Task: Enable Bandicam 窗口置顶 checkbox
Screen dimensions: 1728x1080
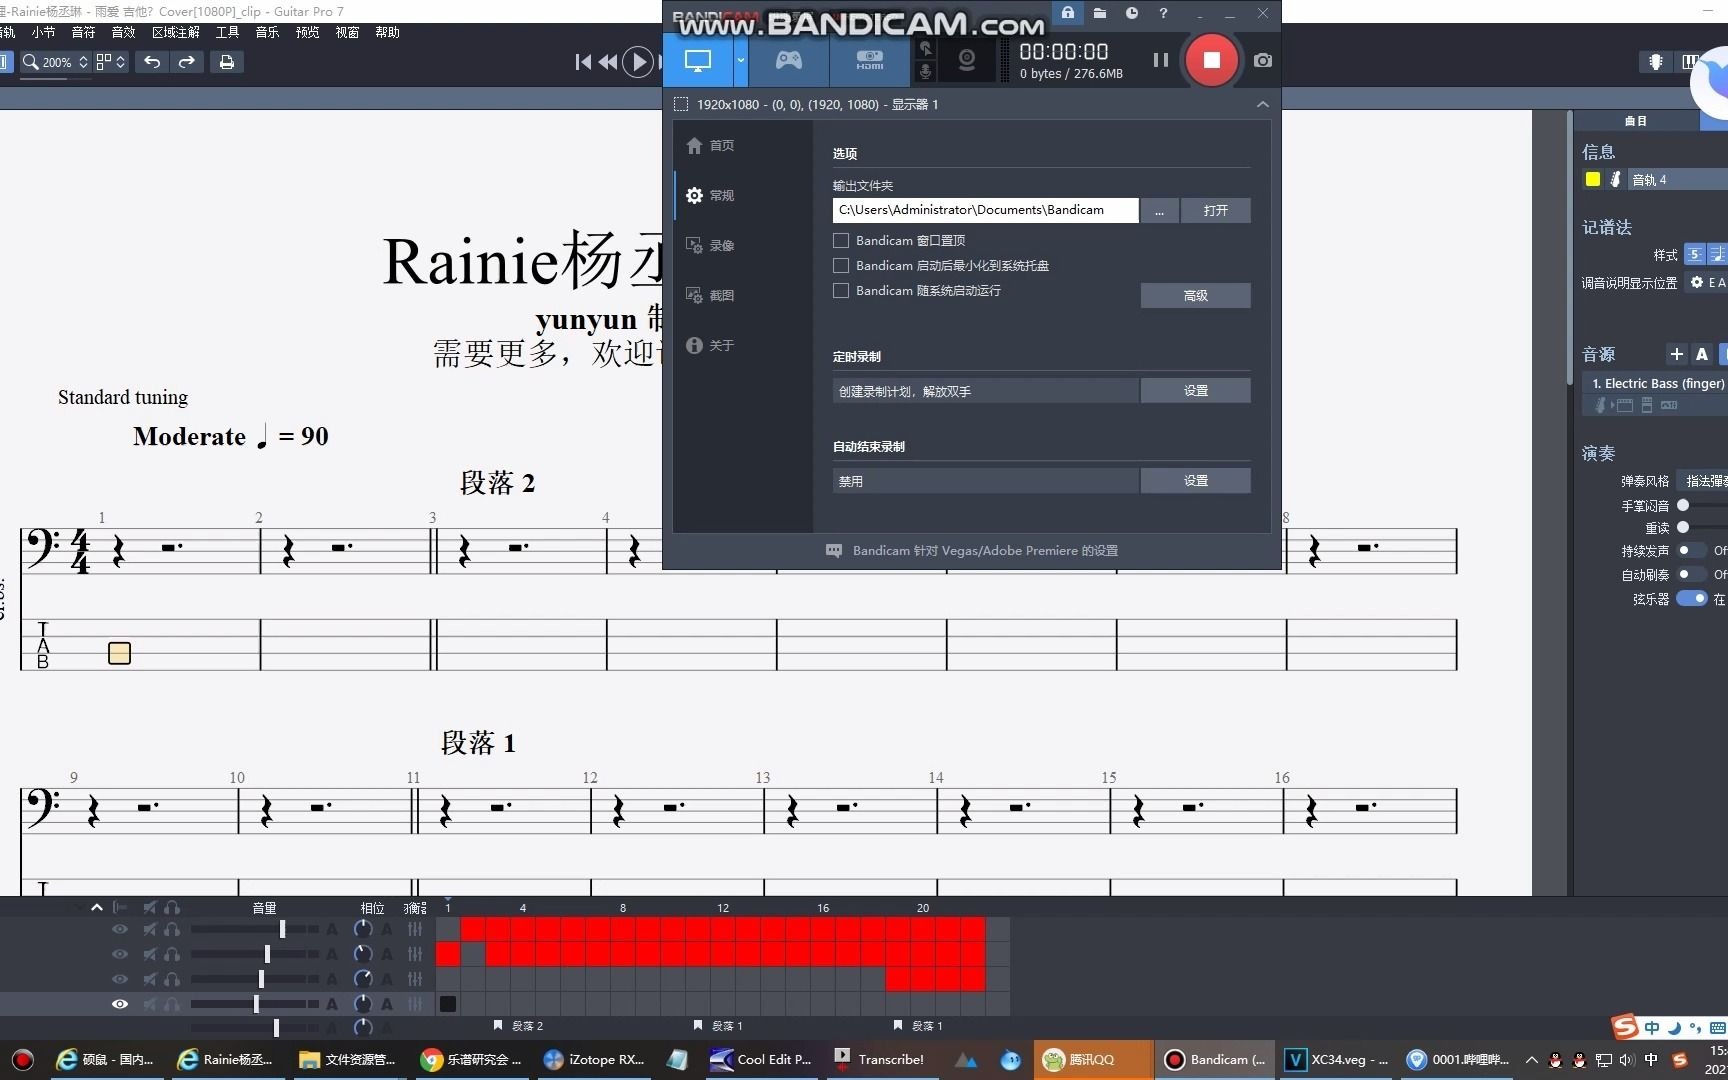Action: 841,241
